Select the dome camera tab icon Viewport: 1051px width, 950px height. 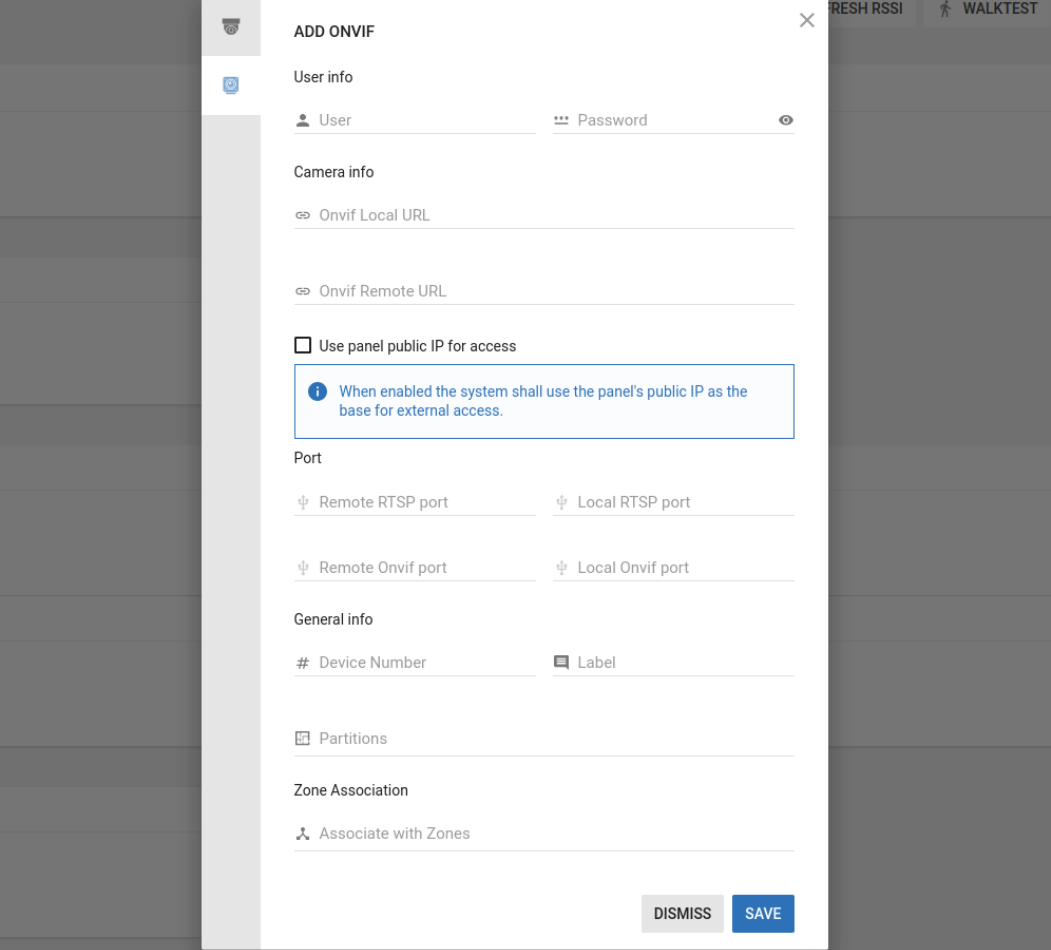tap(231, 28)
